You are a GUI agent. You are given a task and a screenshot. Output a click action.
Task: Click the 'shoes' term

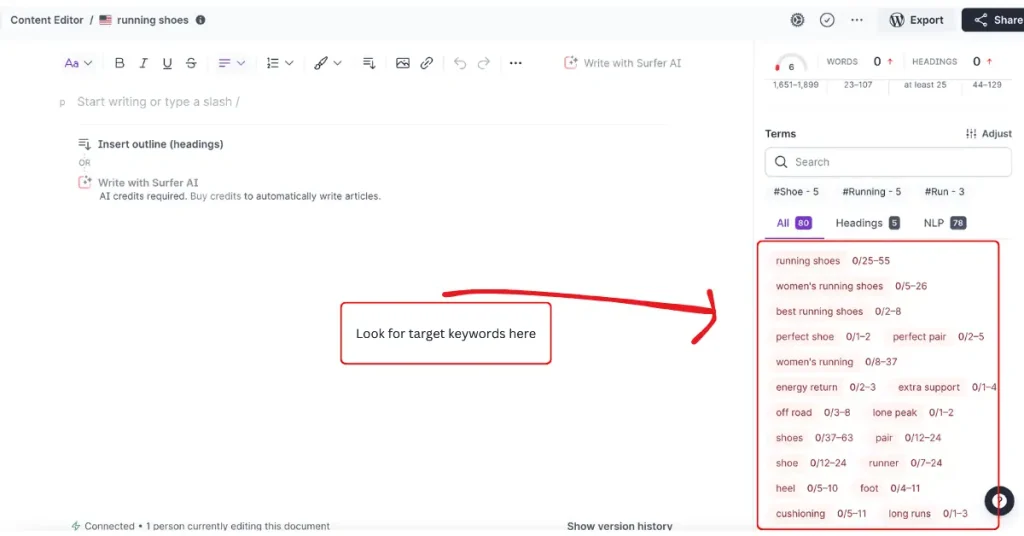[789, 438]
